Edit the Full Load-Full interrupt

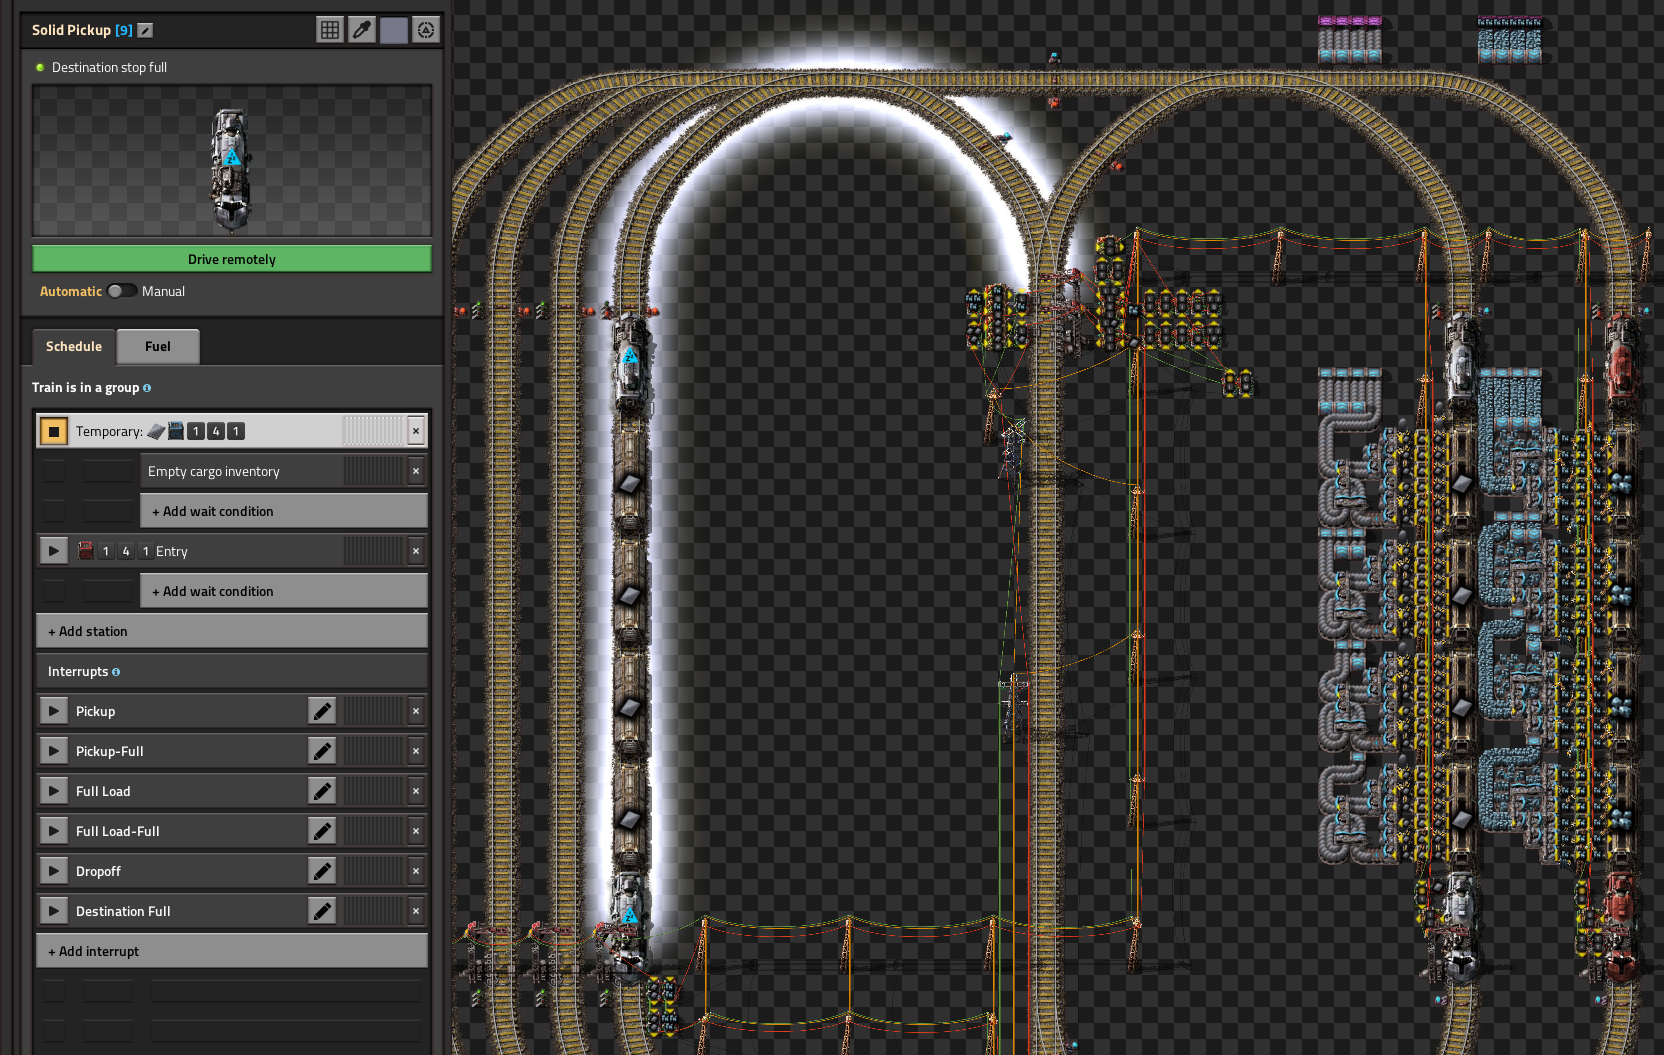pyautogui.click(x=322, y=831)
